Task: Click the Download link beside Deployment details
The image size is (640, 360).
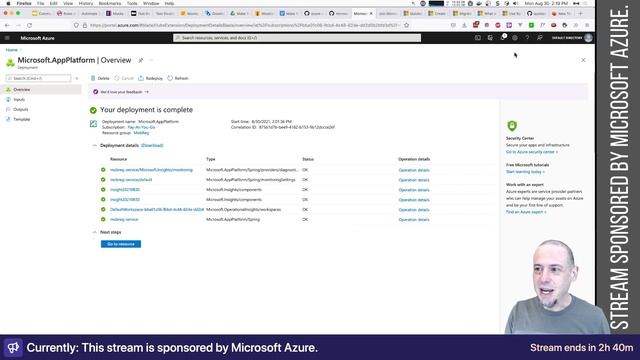Action: coord(152,145)
